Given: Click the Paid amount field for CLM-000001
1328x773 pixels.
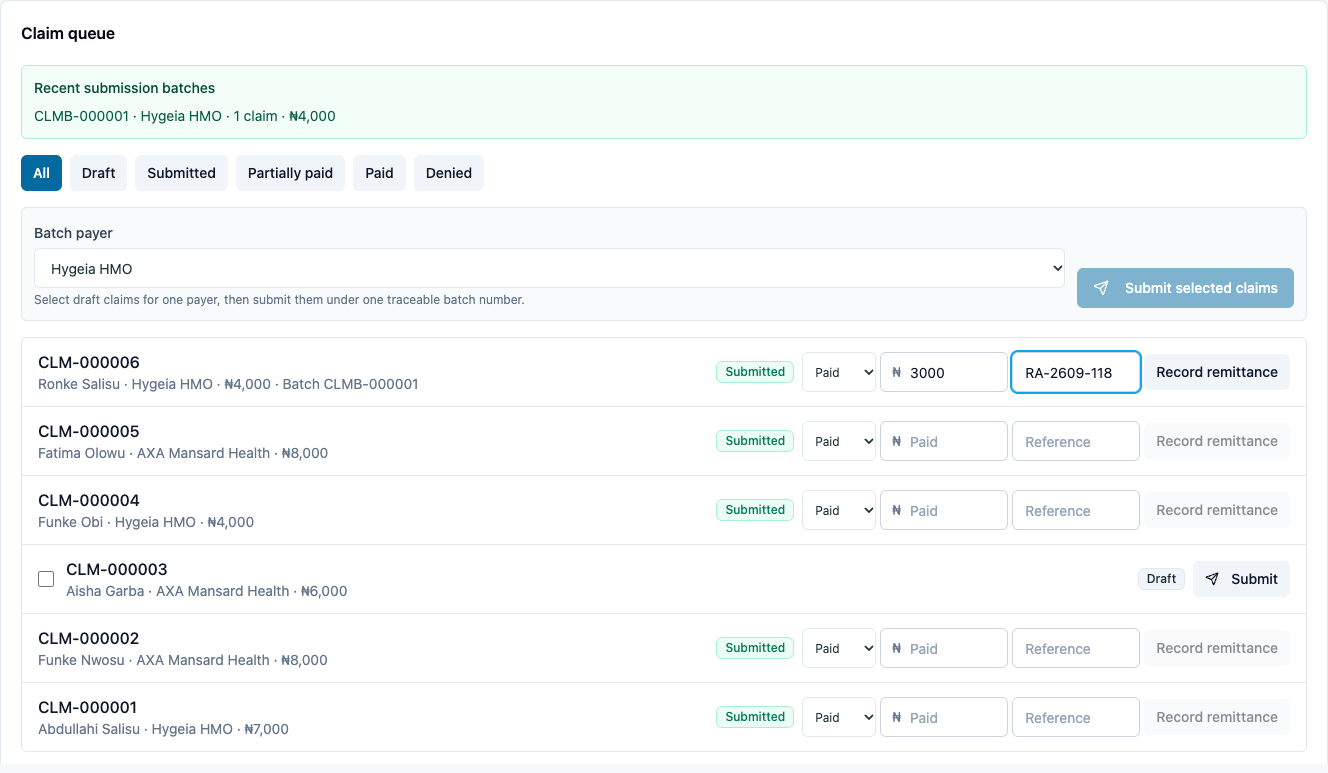Looking at the screenshot, I should pos(944,717).
